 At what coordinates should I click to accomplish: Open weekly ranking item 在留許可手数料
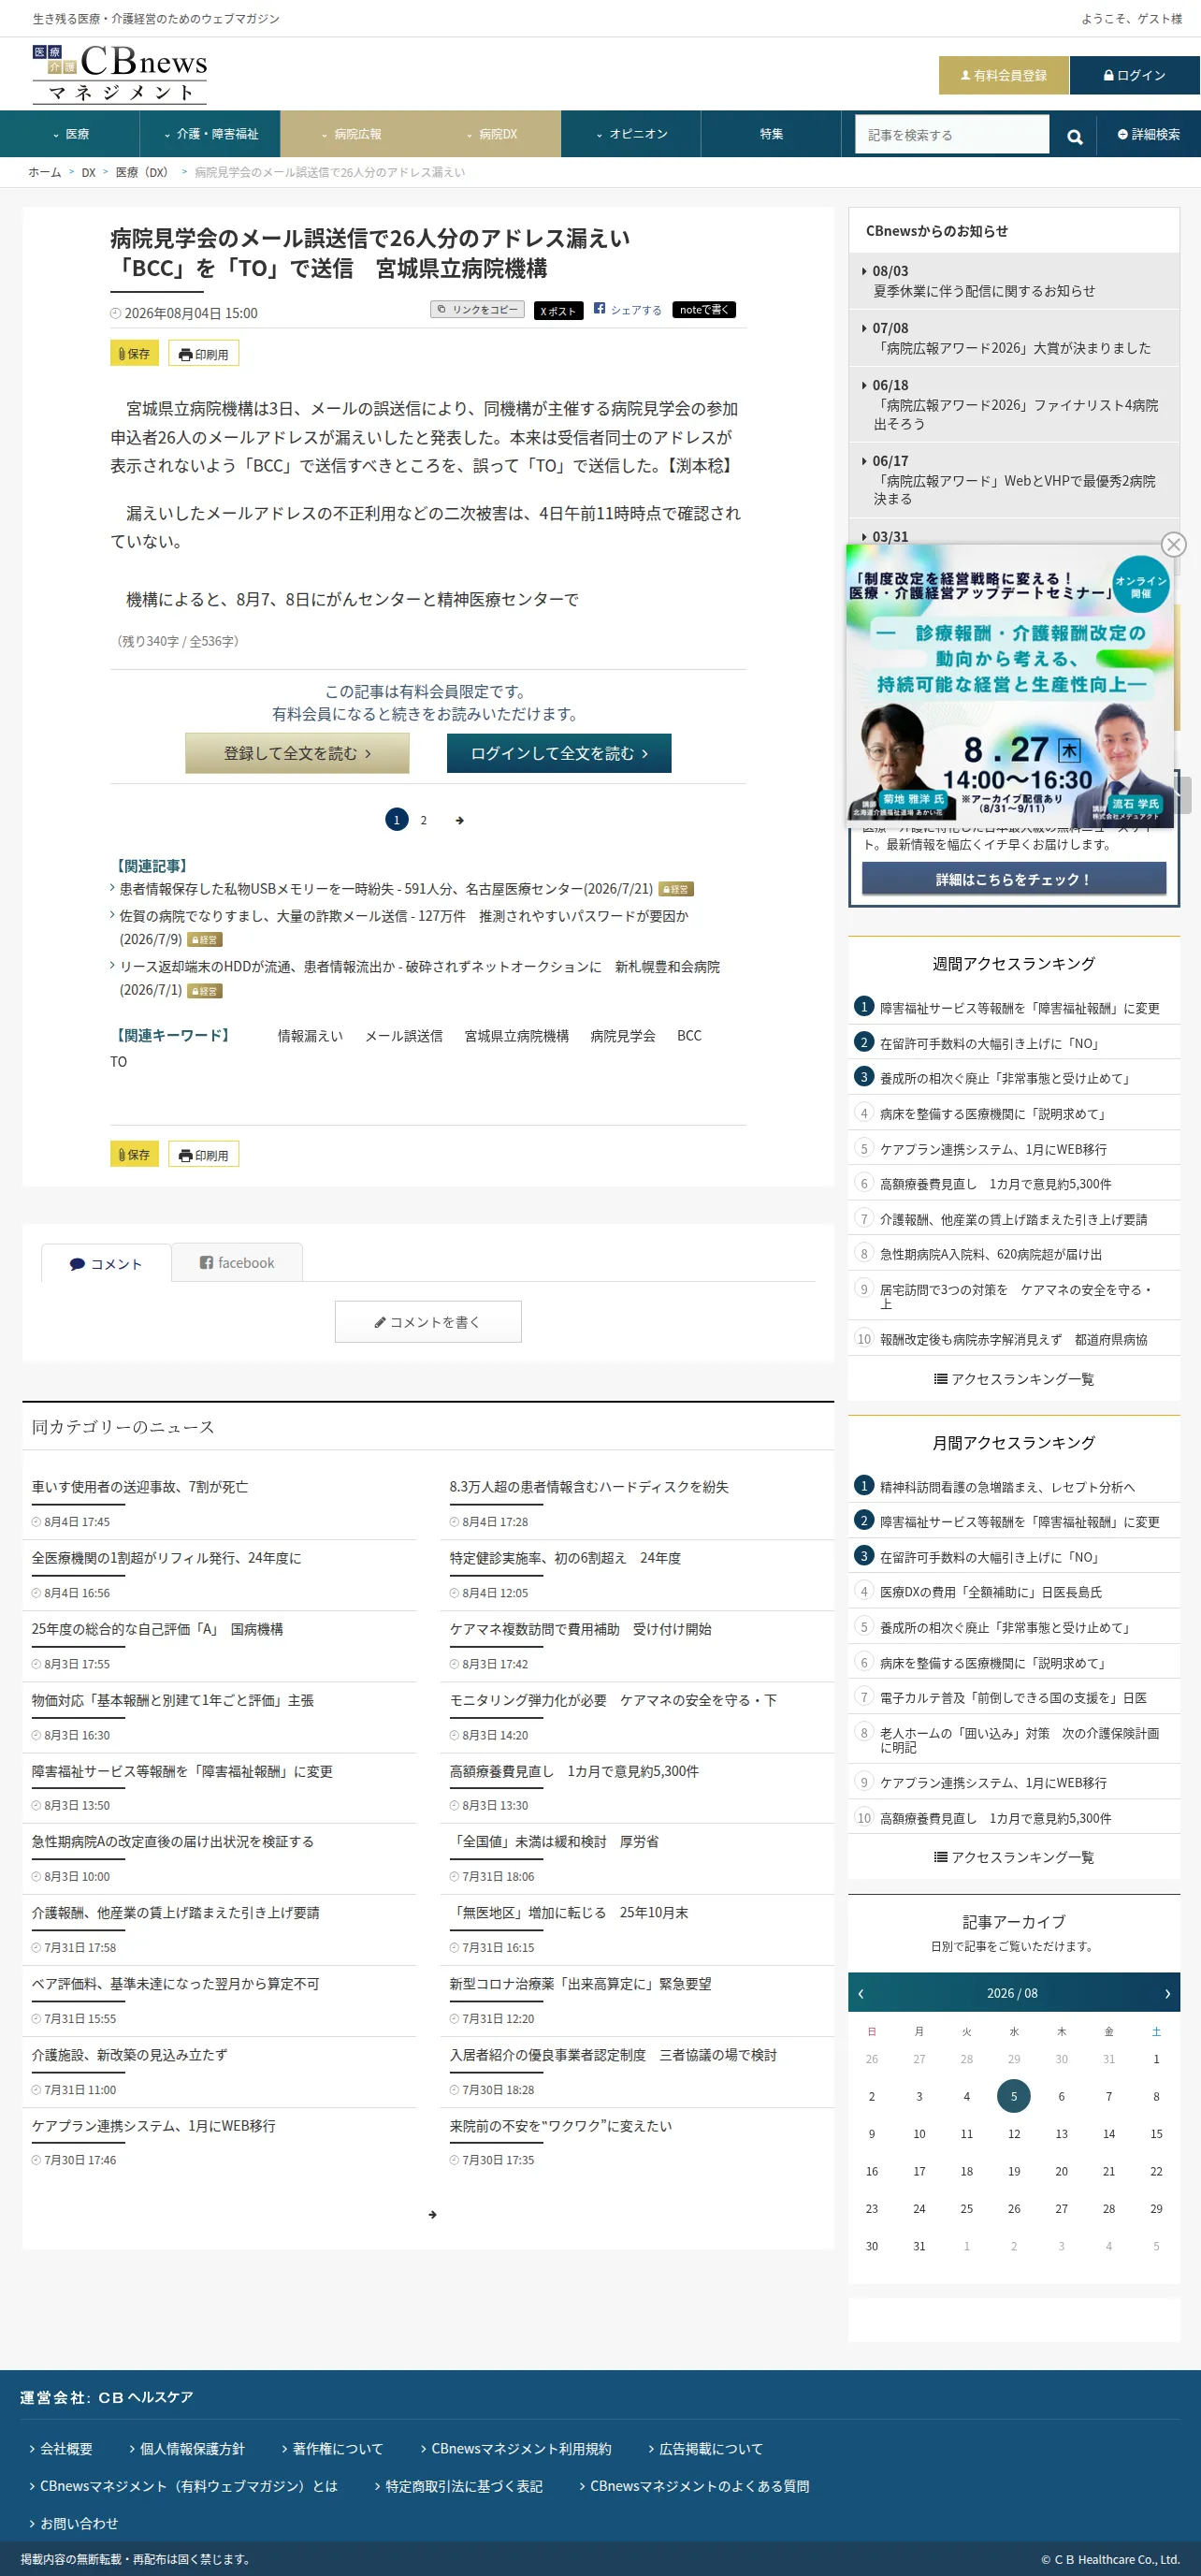[989, 1043]
